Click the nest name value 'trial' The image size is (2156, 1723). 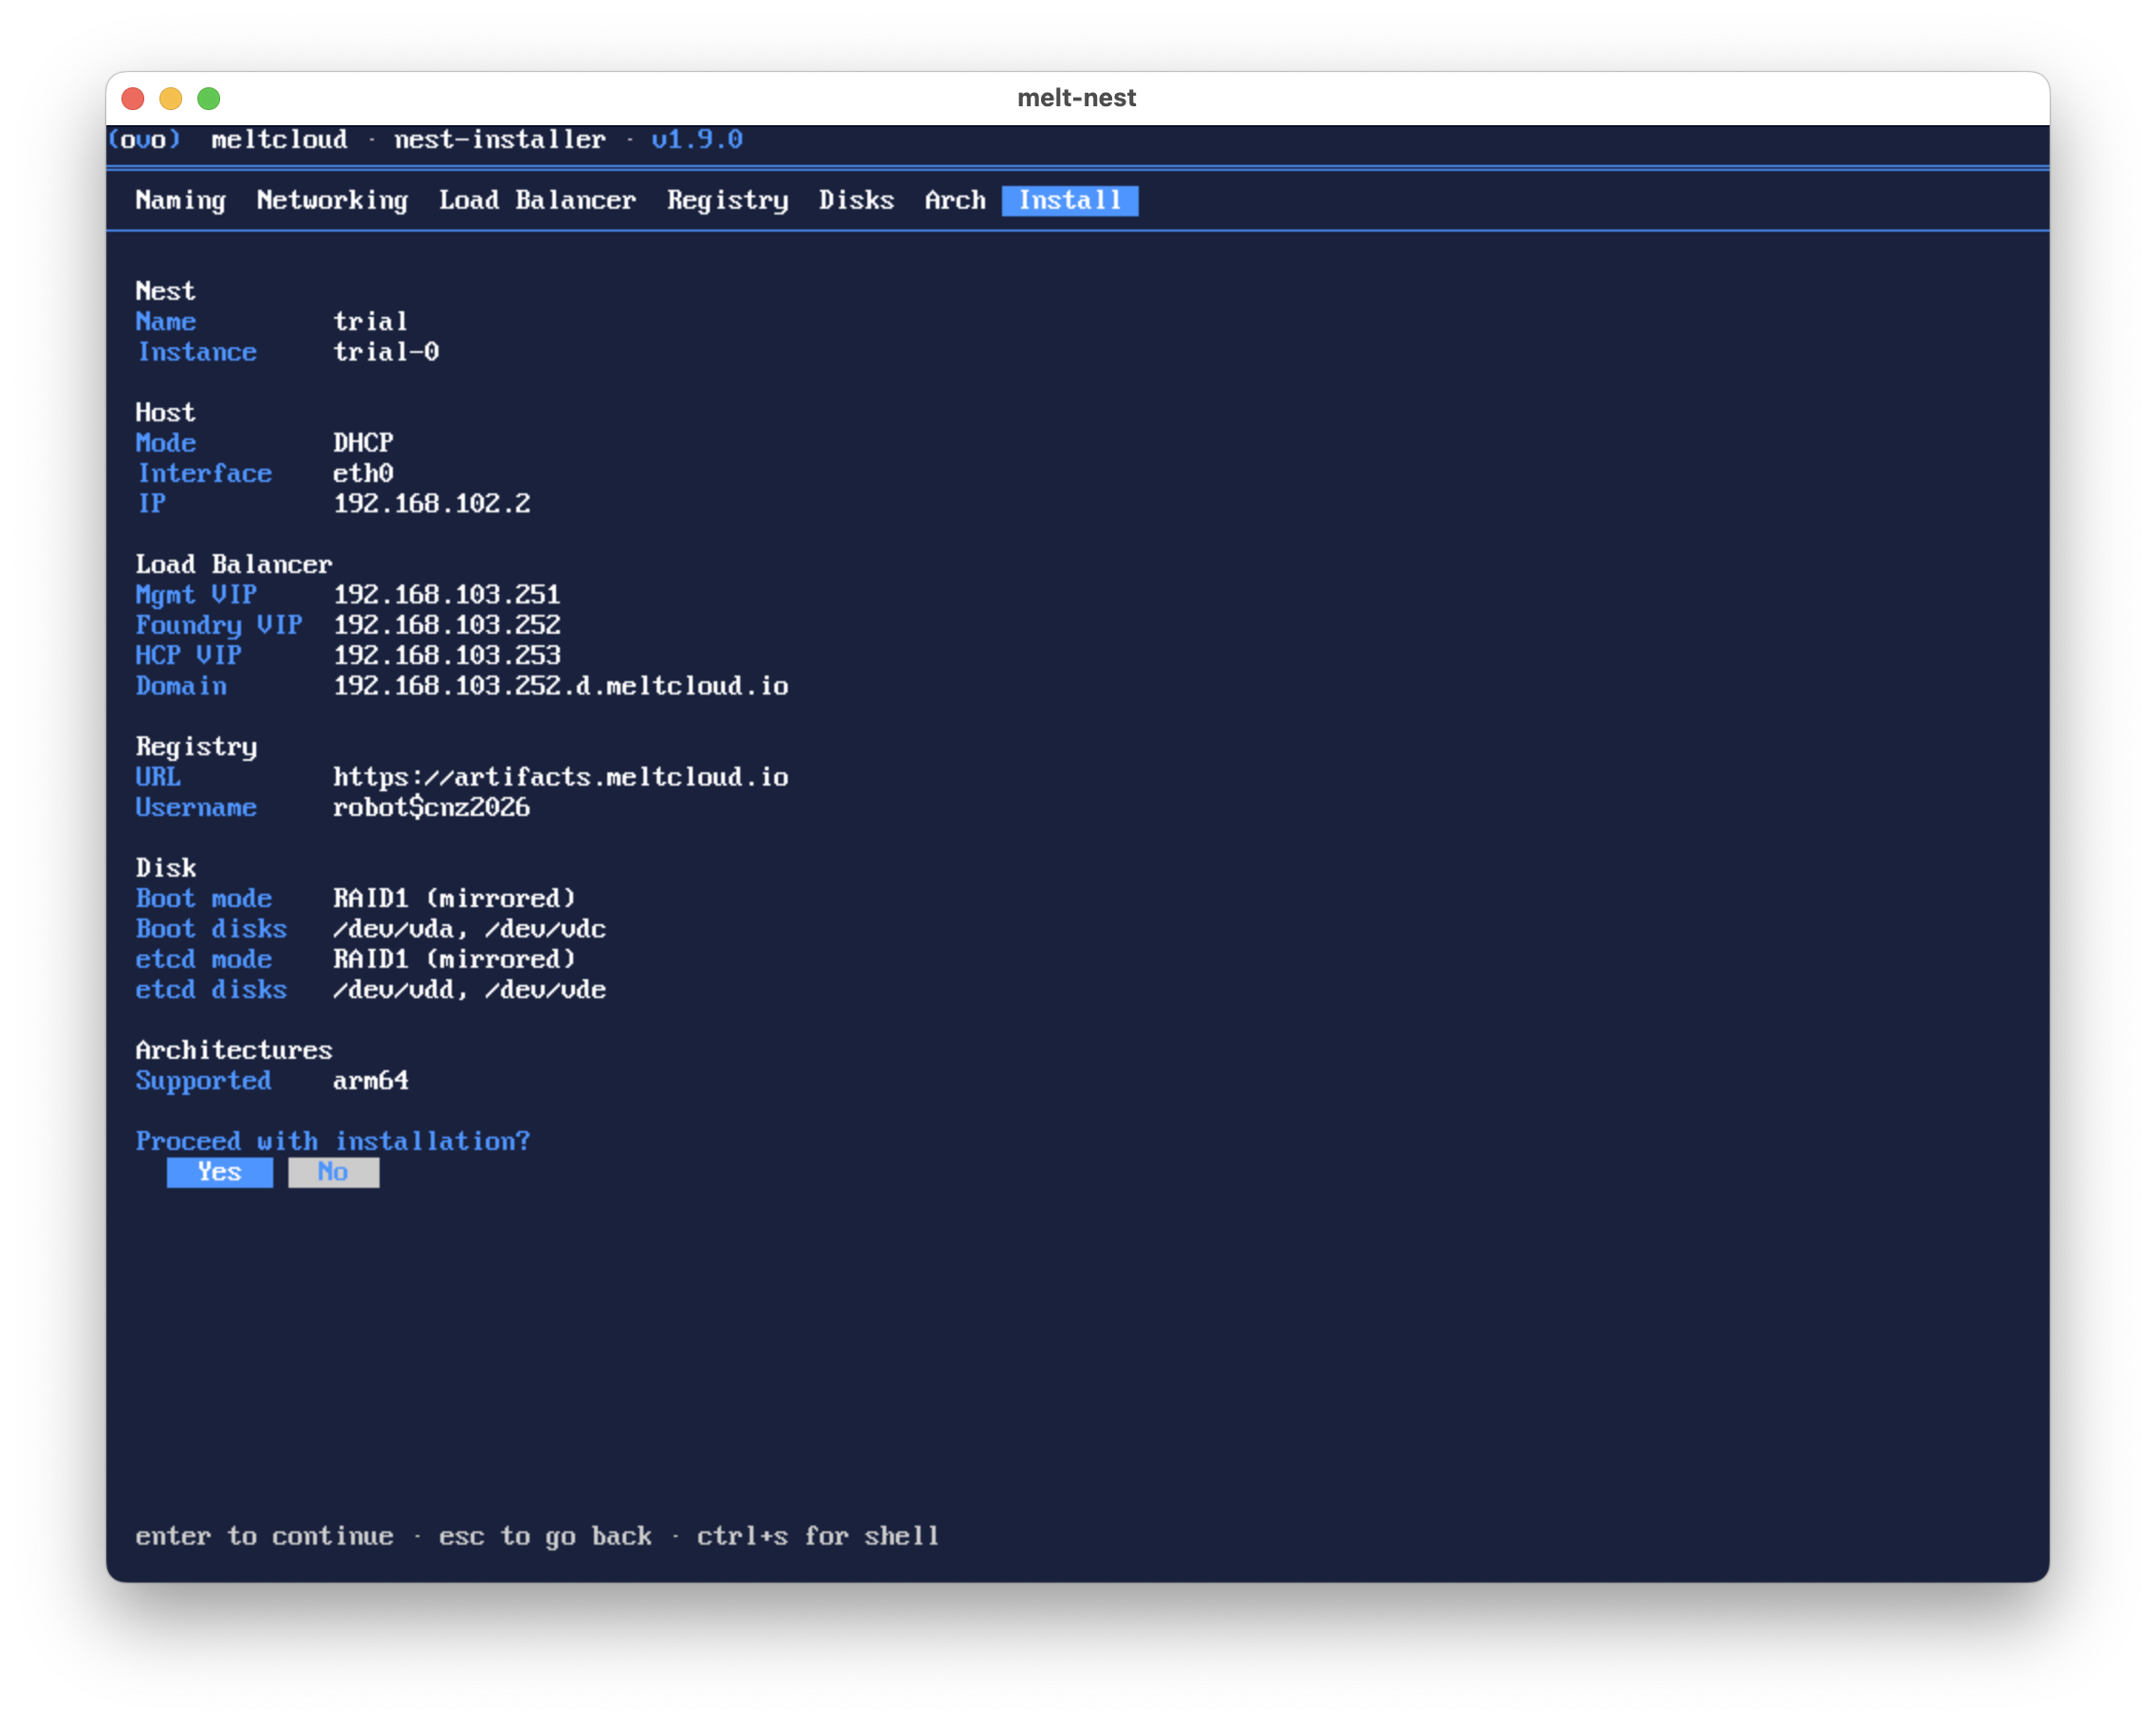[370, 321]
